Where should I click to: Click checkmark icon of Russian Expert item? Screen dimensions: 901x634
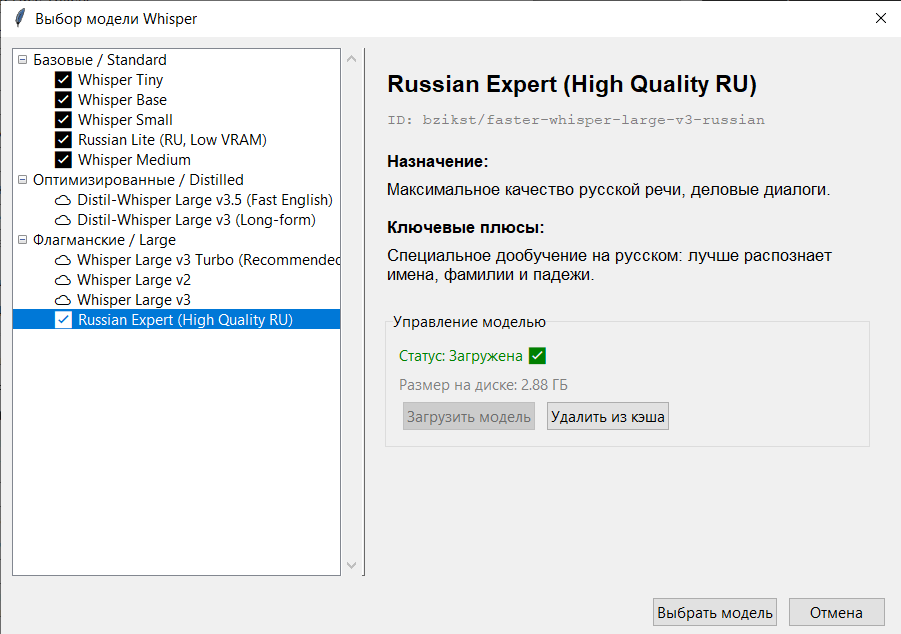63,320
